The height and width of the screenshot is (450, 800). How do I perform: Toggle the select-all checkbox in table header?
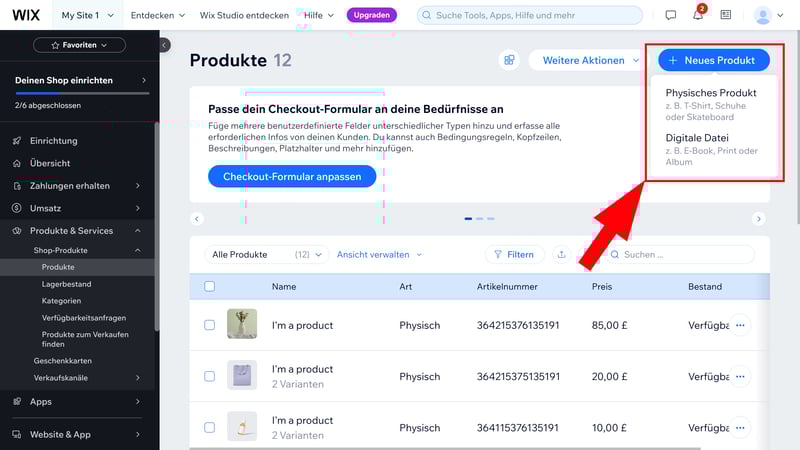209,287
